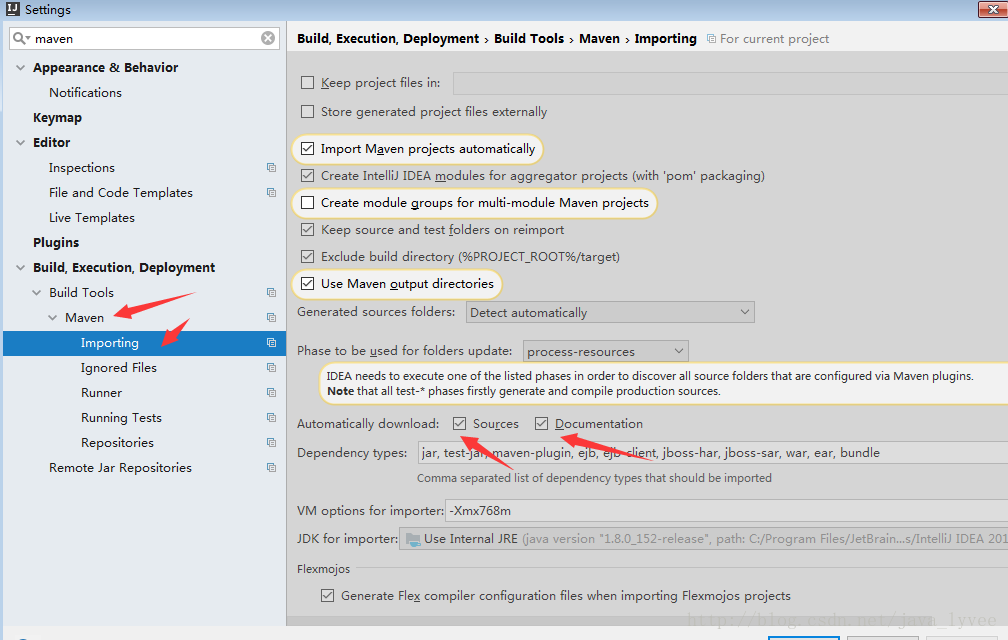Open Keymap settings page
Viewport: 1008px width, 640px height.
(x=57, y=118)
